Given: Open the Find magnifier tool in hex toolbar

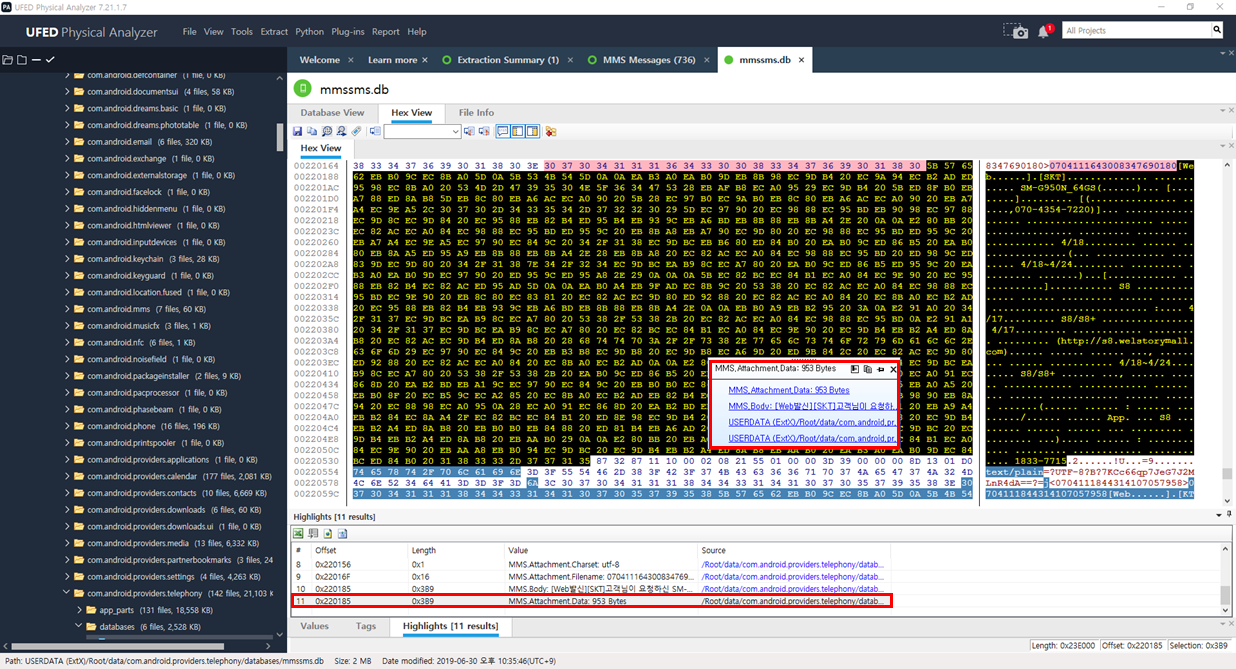Looking at the screenshot, I should pyautogui.click(x=327, y=131).
